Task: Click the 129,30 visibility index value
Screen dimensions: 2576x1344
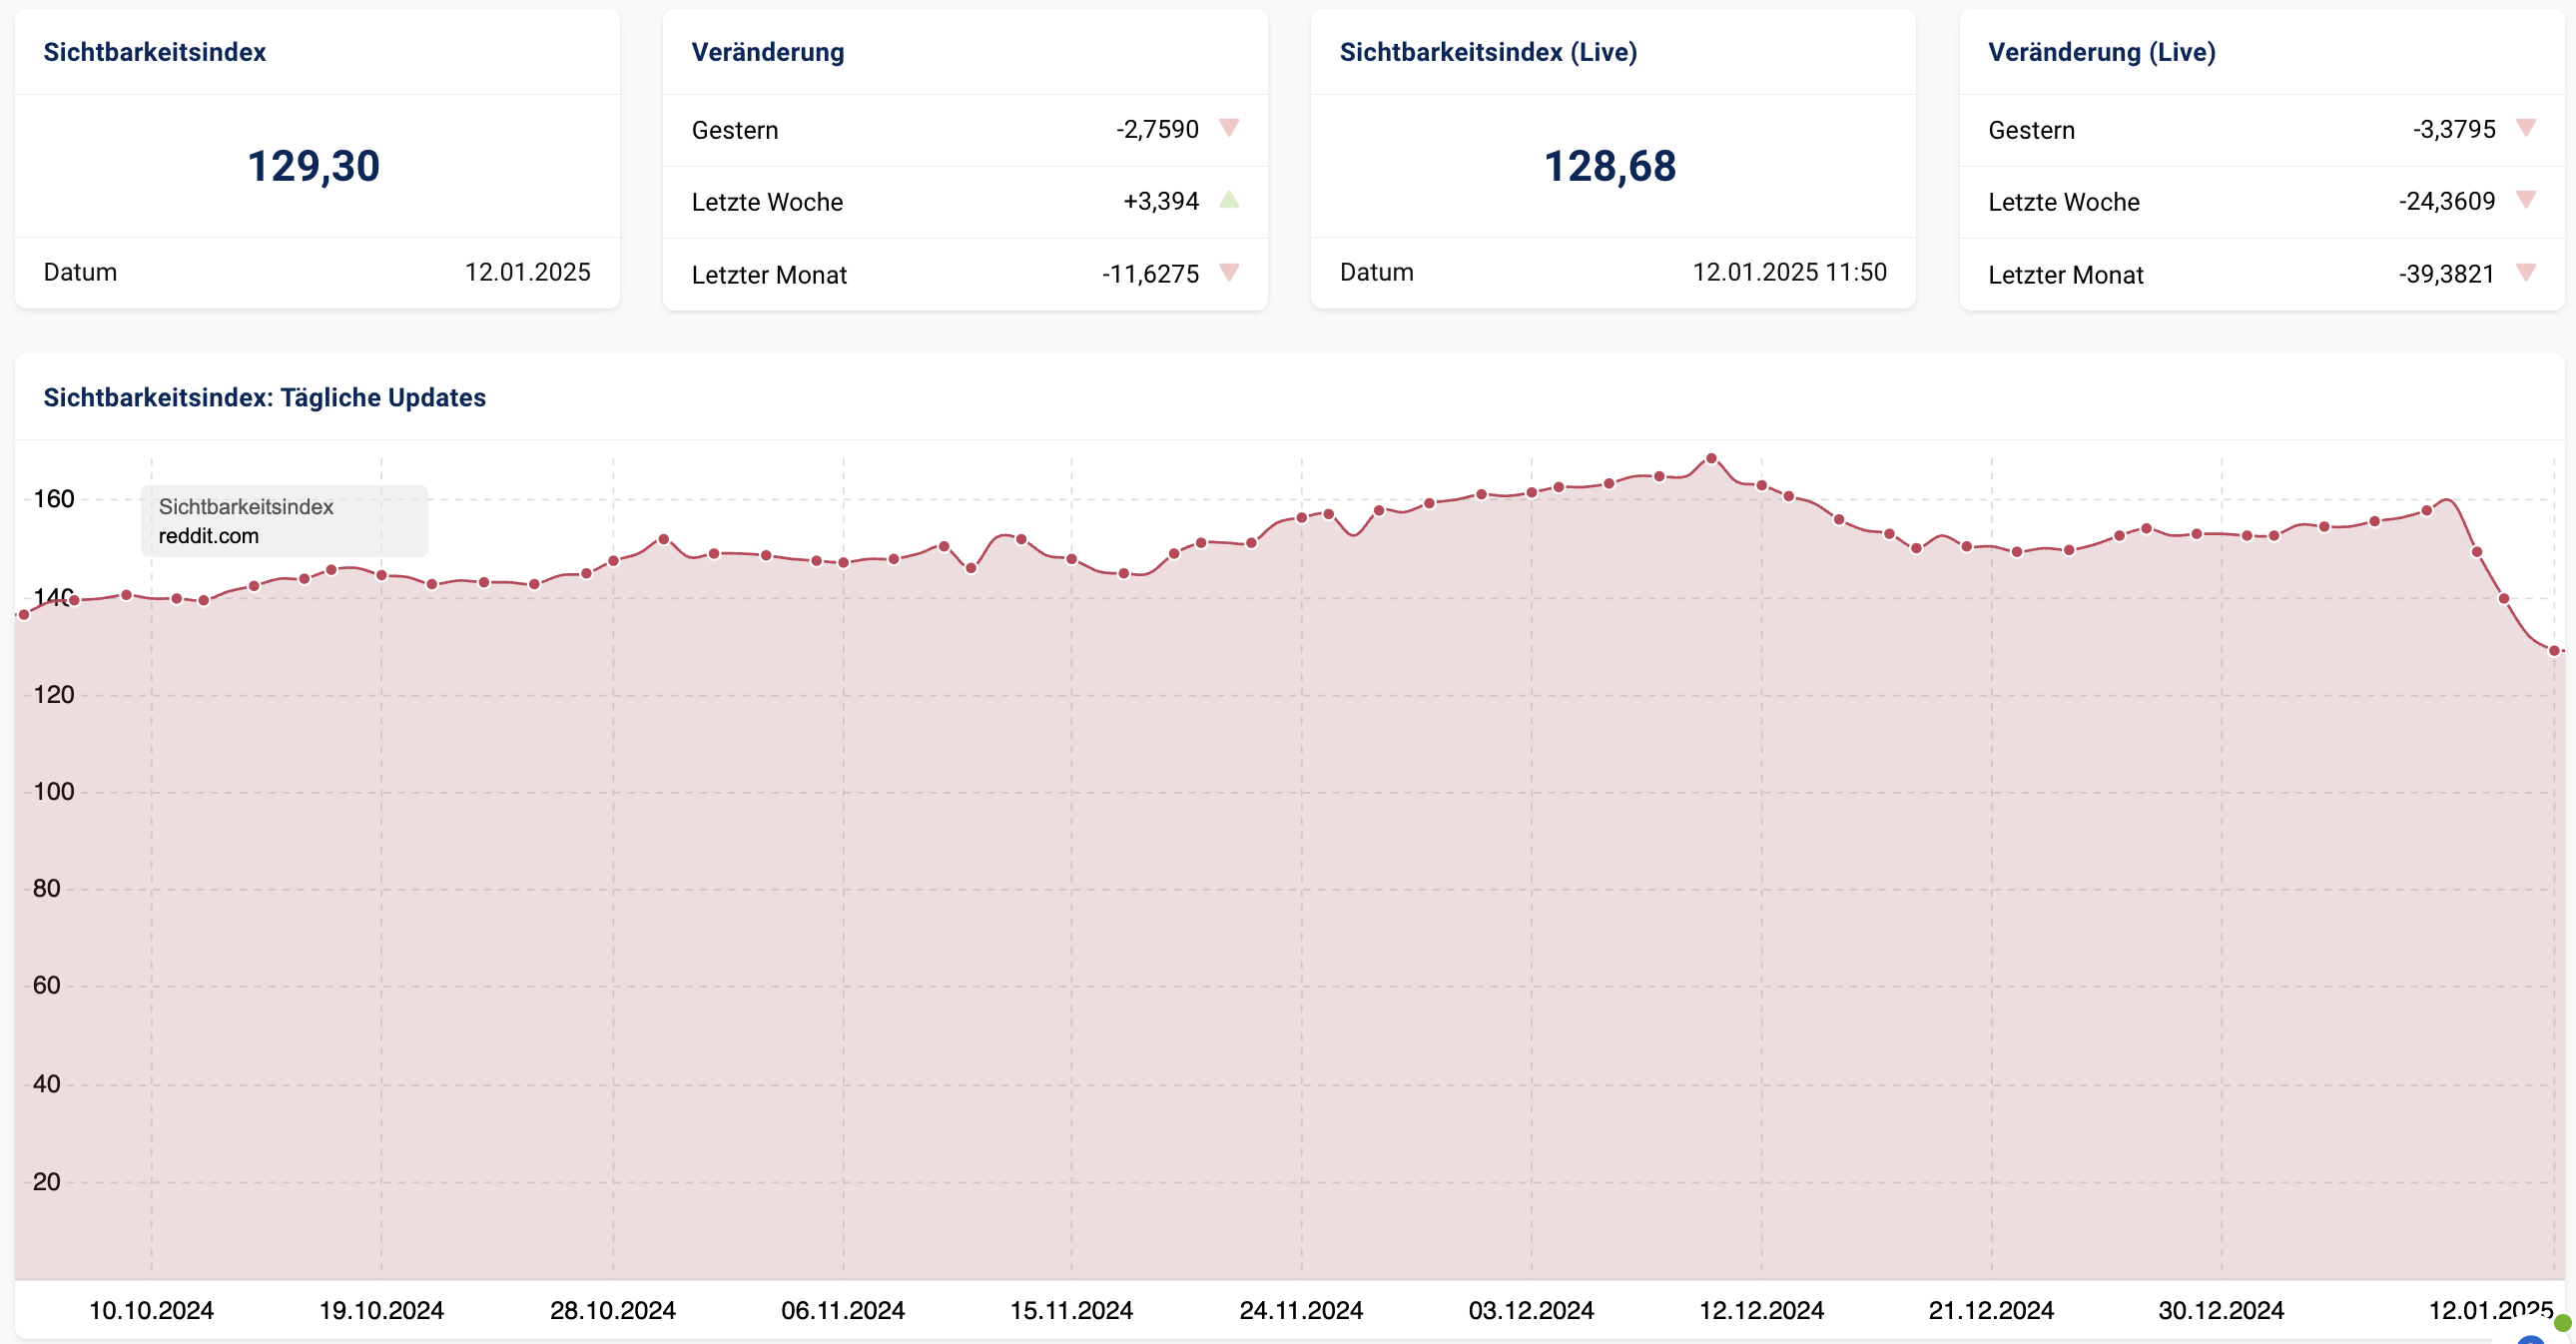Action: pos(313,166)
